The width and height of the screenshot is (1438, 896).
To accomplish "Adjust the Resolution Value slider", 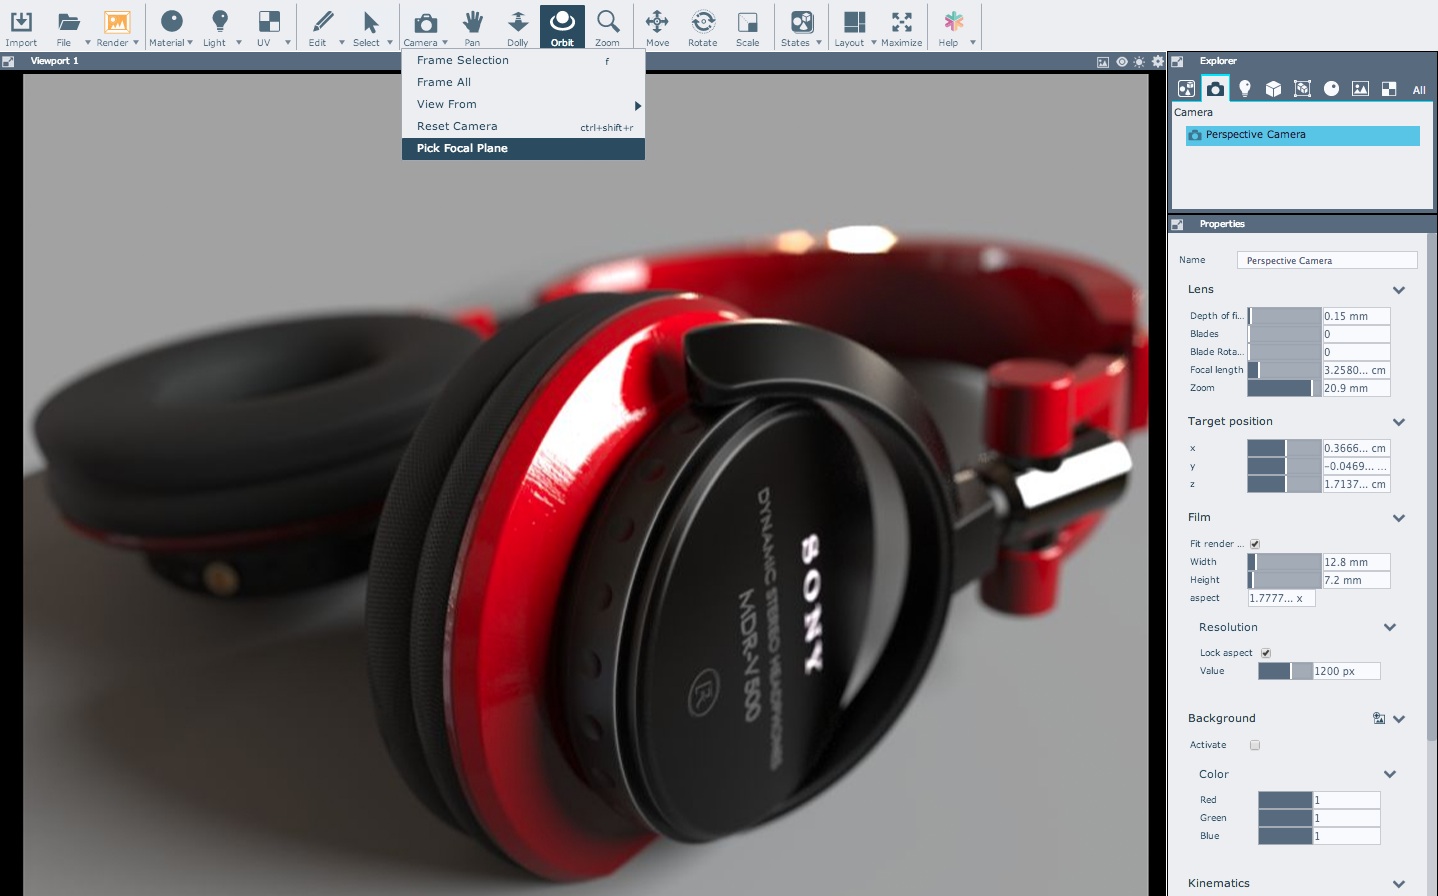I will pos(1285,671).
